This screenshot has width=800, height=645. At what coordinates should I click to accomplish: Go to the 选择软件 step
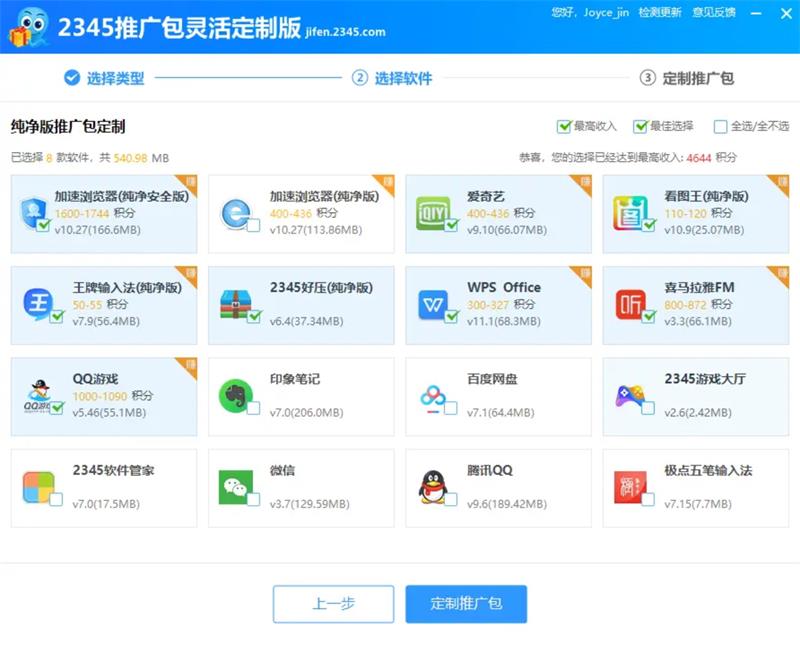coord(392,78)
